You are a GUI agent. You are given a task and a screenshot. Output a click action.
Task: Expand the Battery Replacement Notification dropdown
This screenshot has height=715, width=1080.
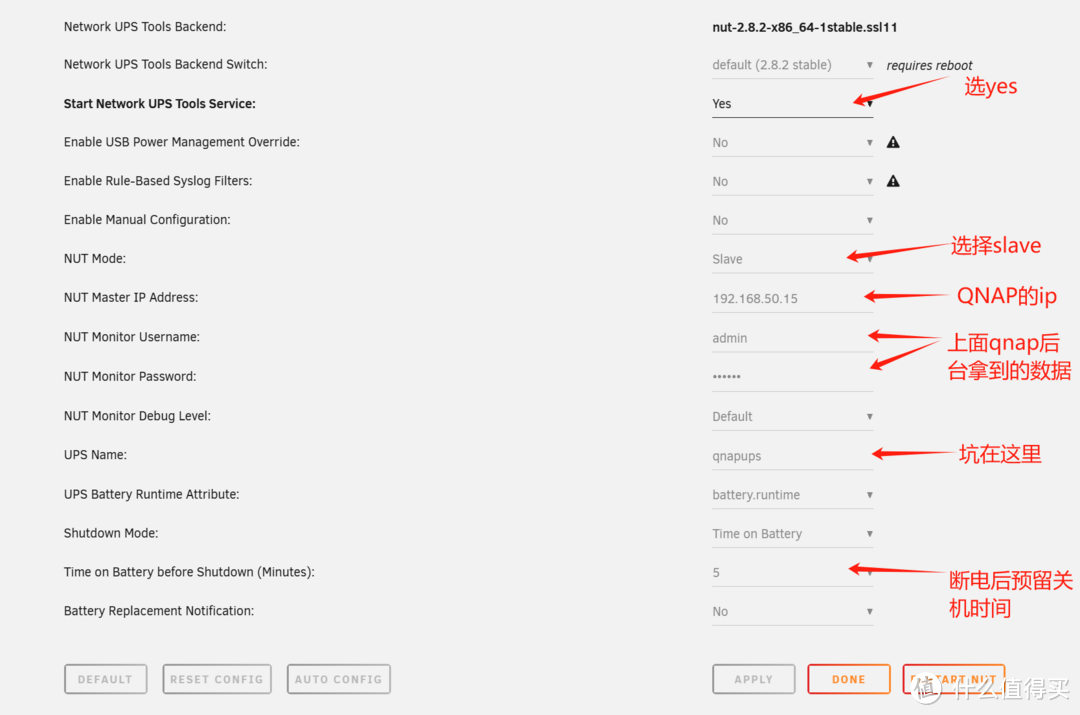click(791, 611)
